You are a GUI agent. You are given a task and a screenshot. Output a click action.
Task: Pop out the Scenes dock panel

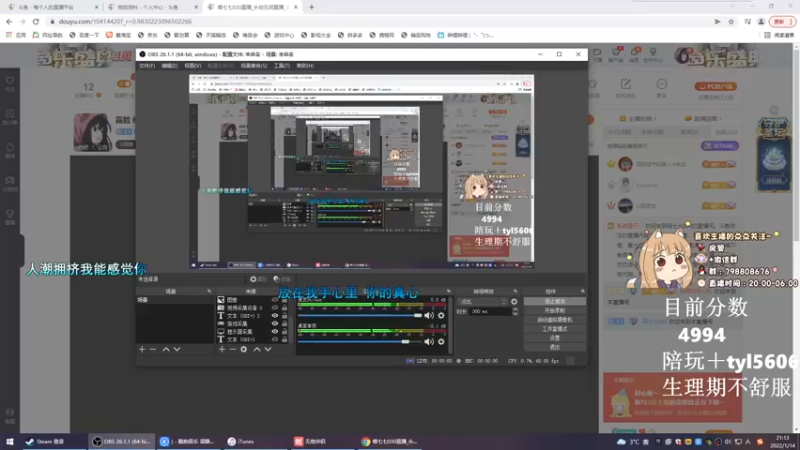pyautogui.click(x=209, y=291)
